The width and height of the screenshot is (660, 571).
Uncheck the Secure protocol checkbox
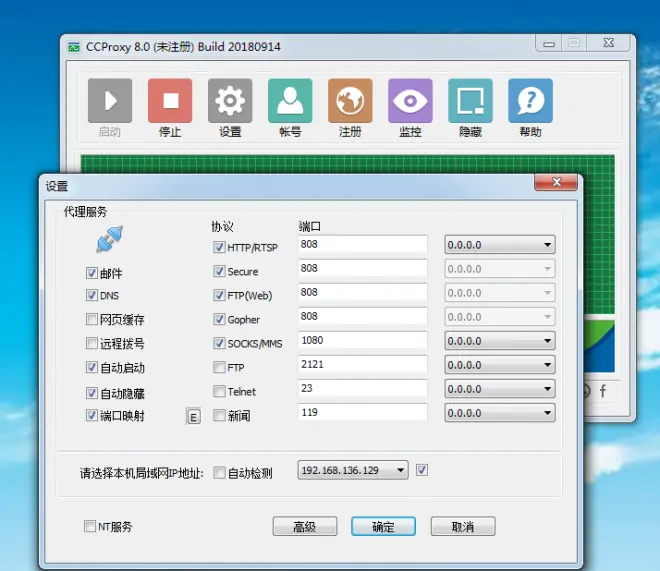[219, 271]
